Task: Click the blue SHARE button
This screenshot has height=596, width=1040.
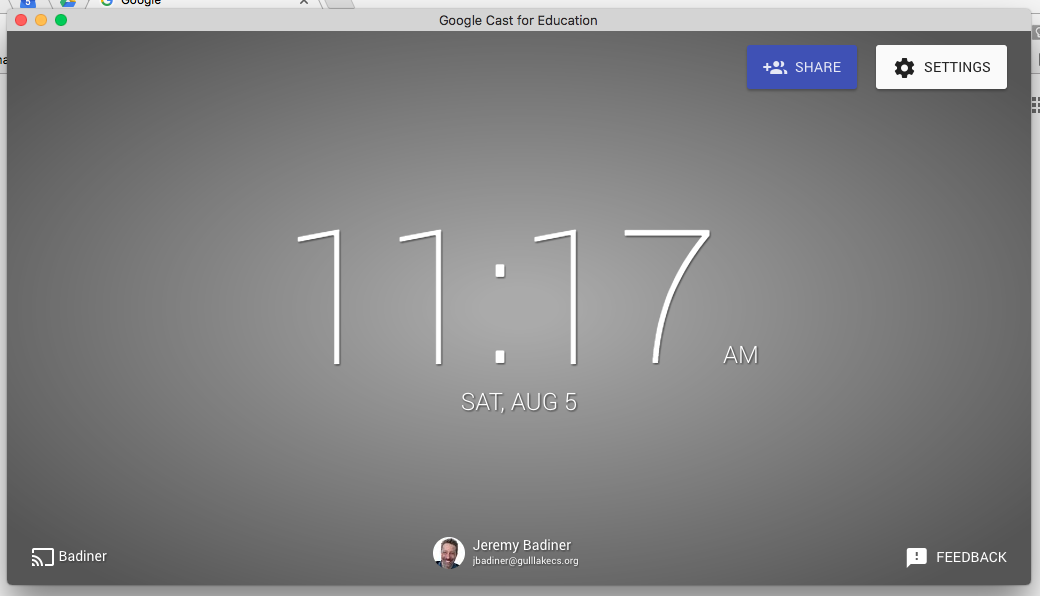Action: (802, 67)
